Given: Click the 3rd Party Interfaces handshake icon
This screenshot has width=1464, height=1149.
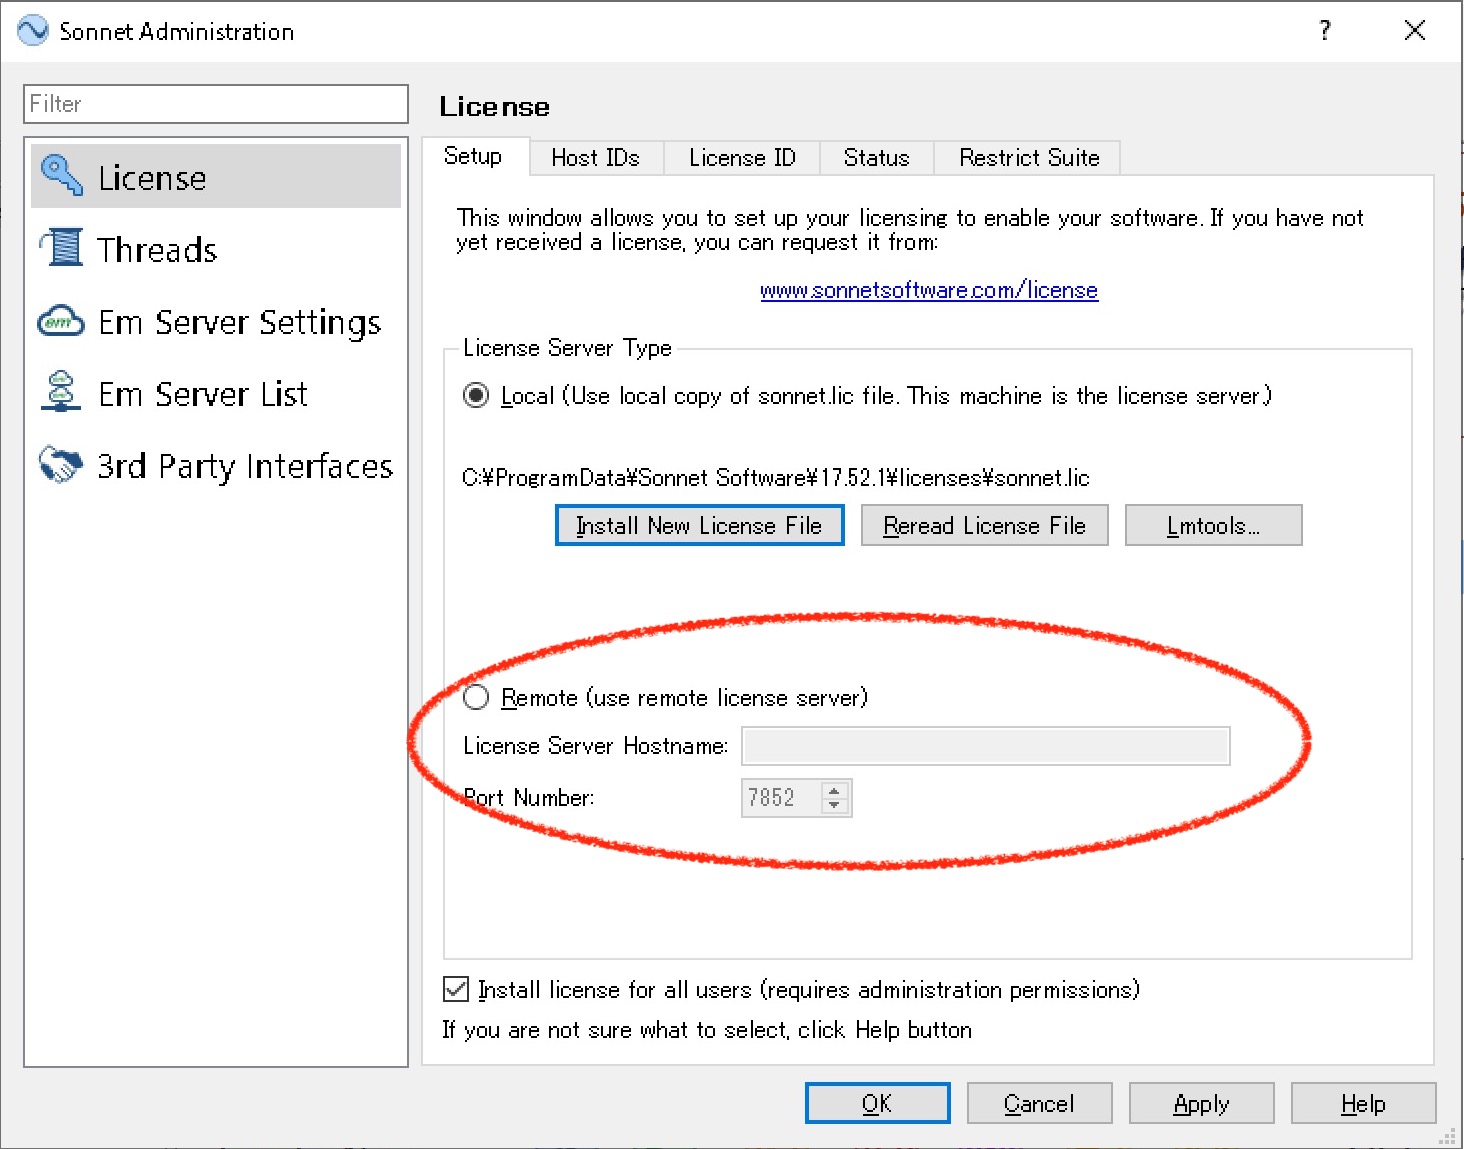Looking at the screenshot, I should tap(61, 464).
